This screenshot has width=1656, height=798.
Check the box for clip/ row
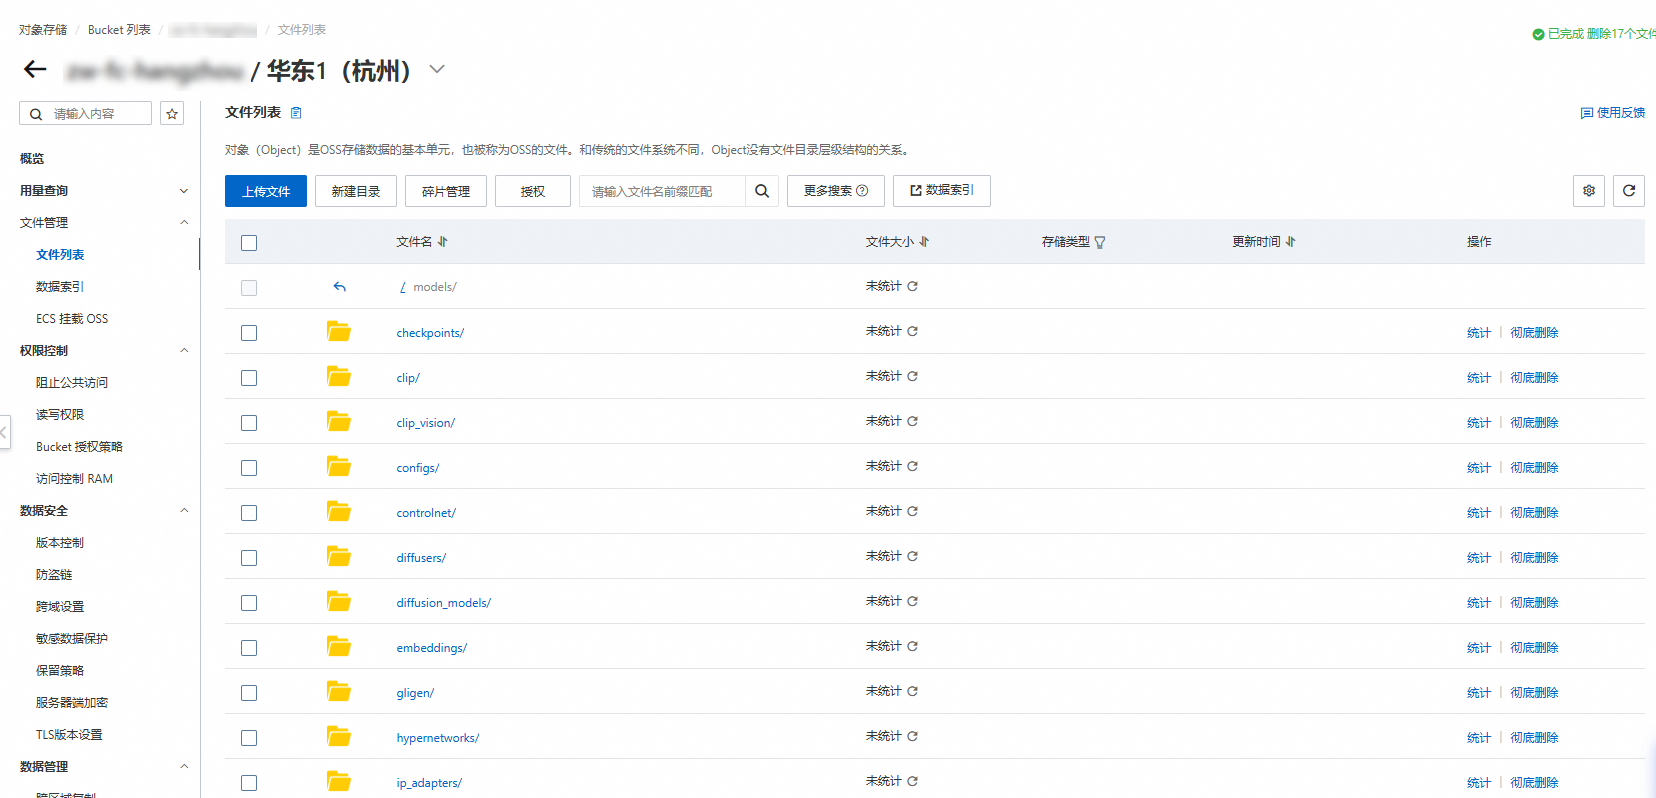click(x=249, y=378)
